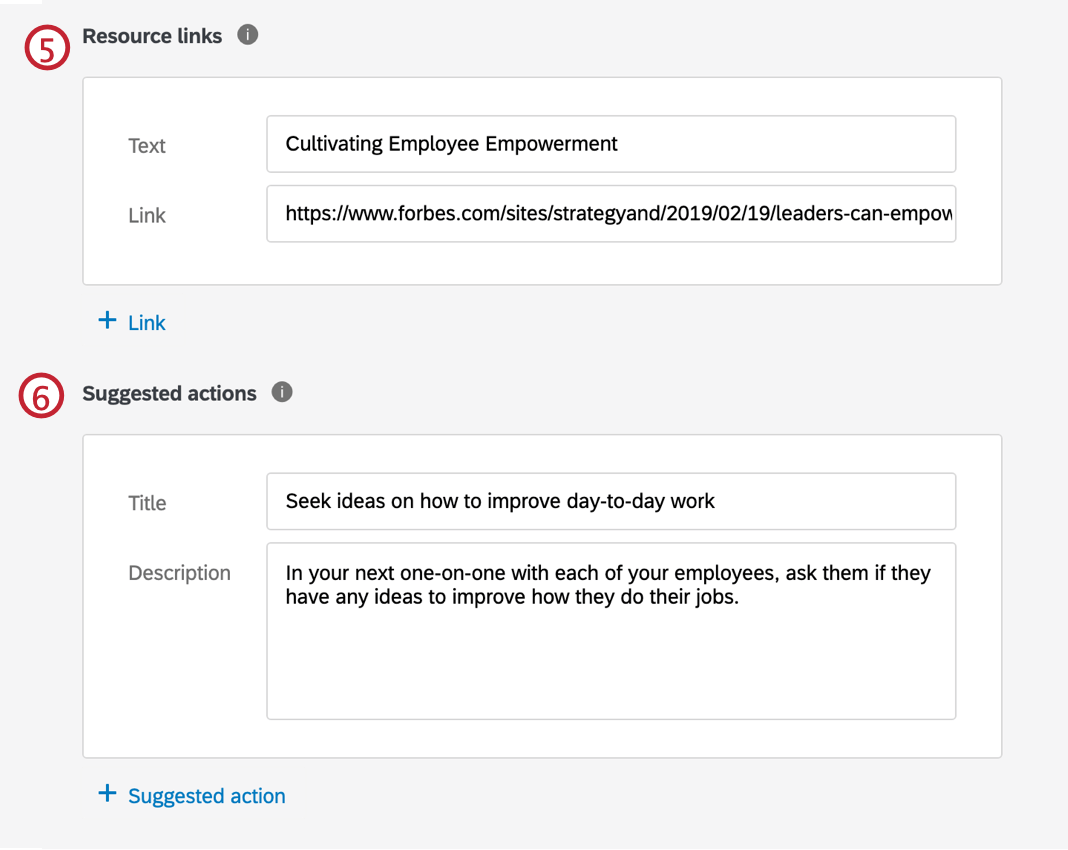The width and height of the screenshot is (1068, 850).
Task: Click the info icon beside Suggested actions
Action: tap(282, 392)
